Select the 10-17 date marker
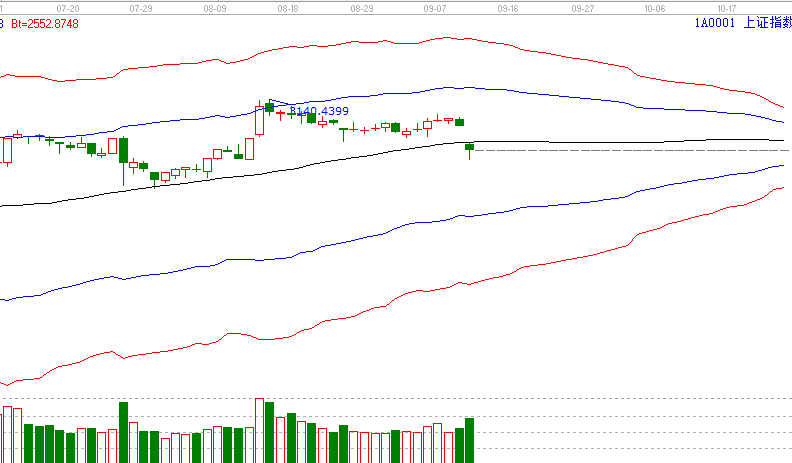Image resolution: width=792 pixels, height=463 pixels. point(728,6)
